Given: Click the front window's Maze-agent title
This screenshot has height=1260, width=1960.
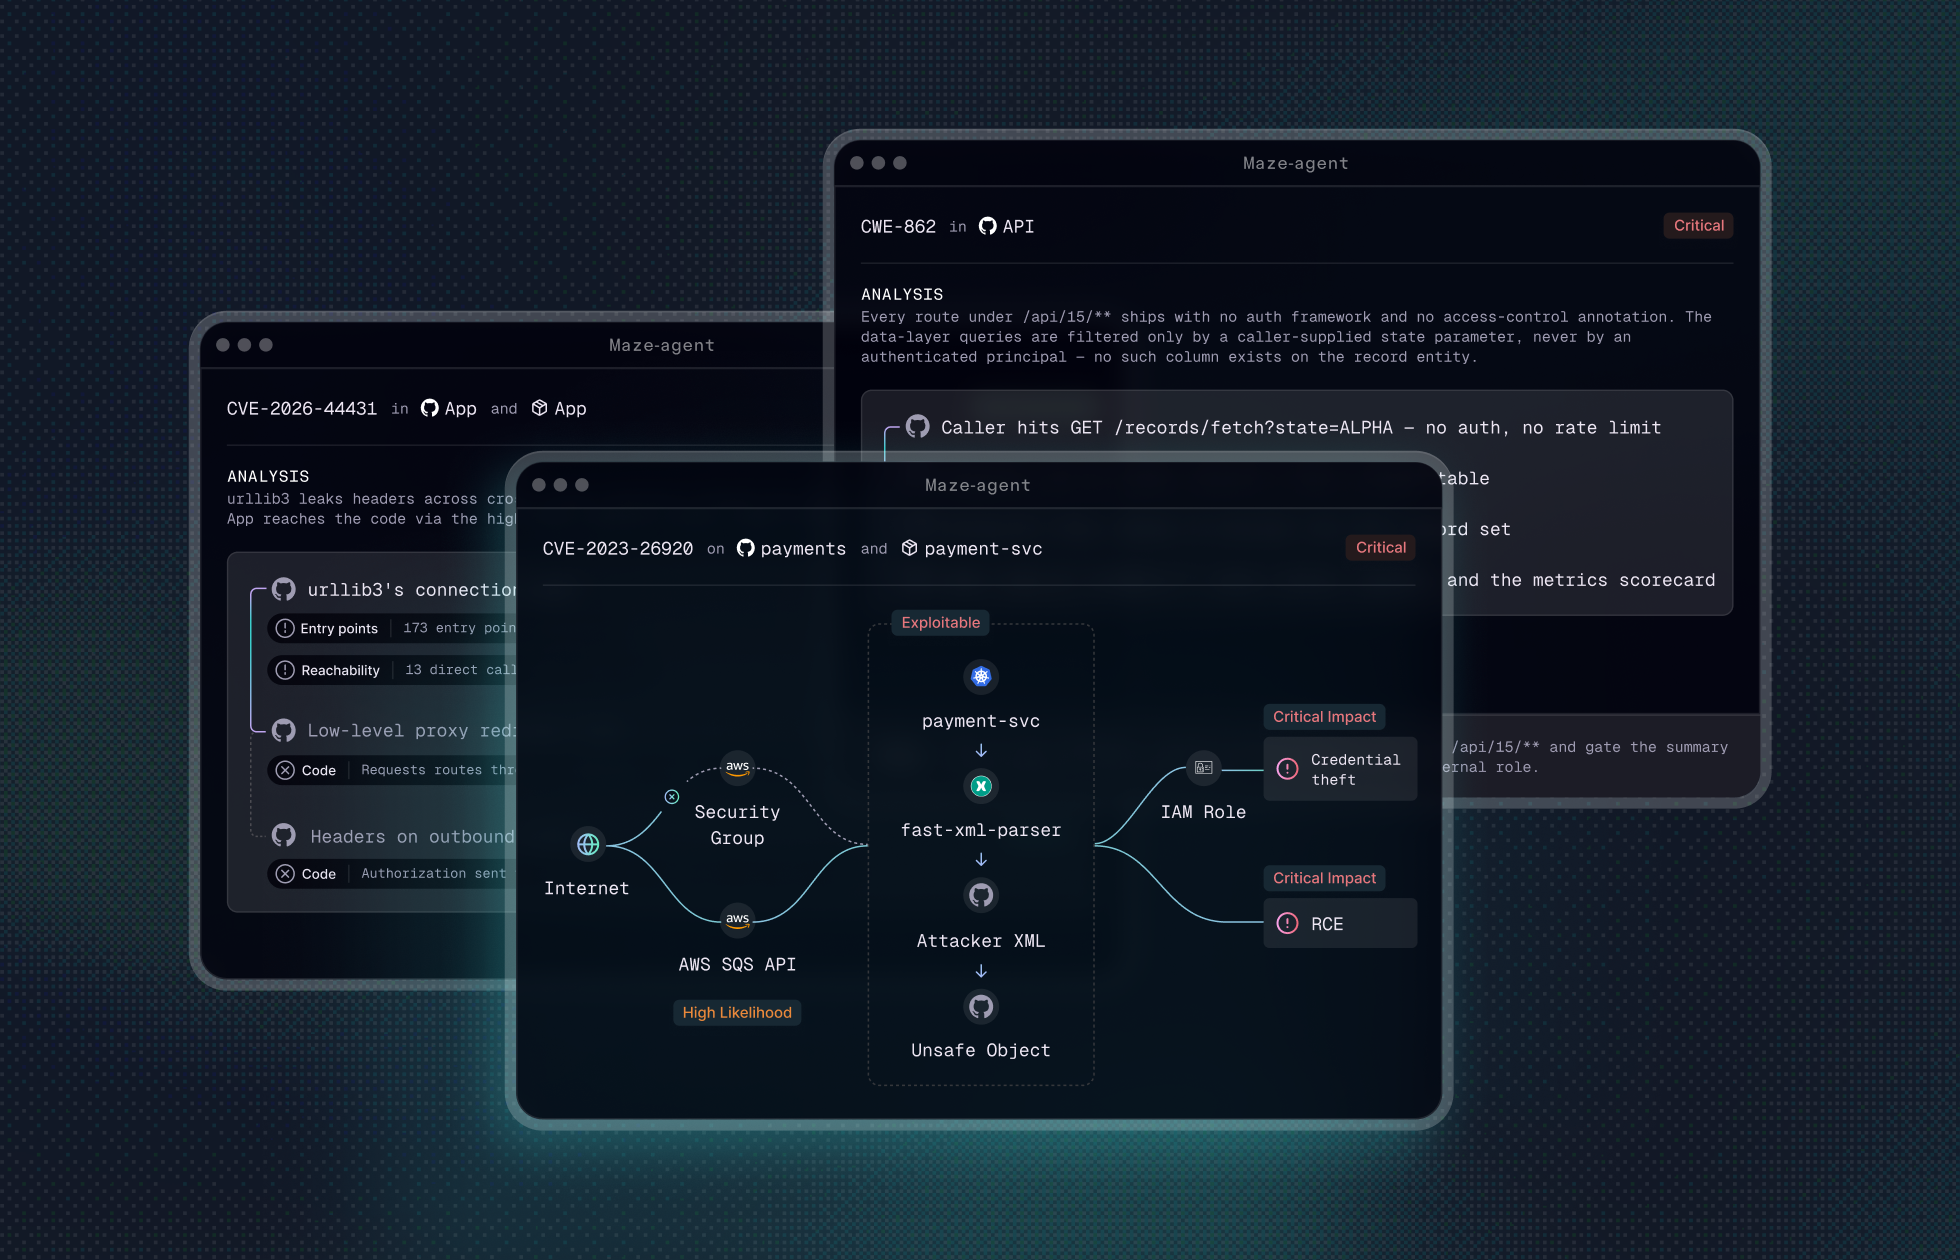Looking at the screenshot, I should [978, 485].
